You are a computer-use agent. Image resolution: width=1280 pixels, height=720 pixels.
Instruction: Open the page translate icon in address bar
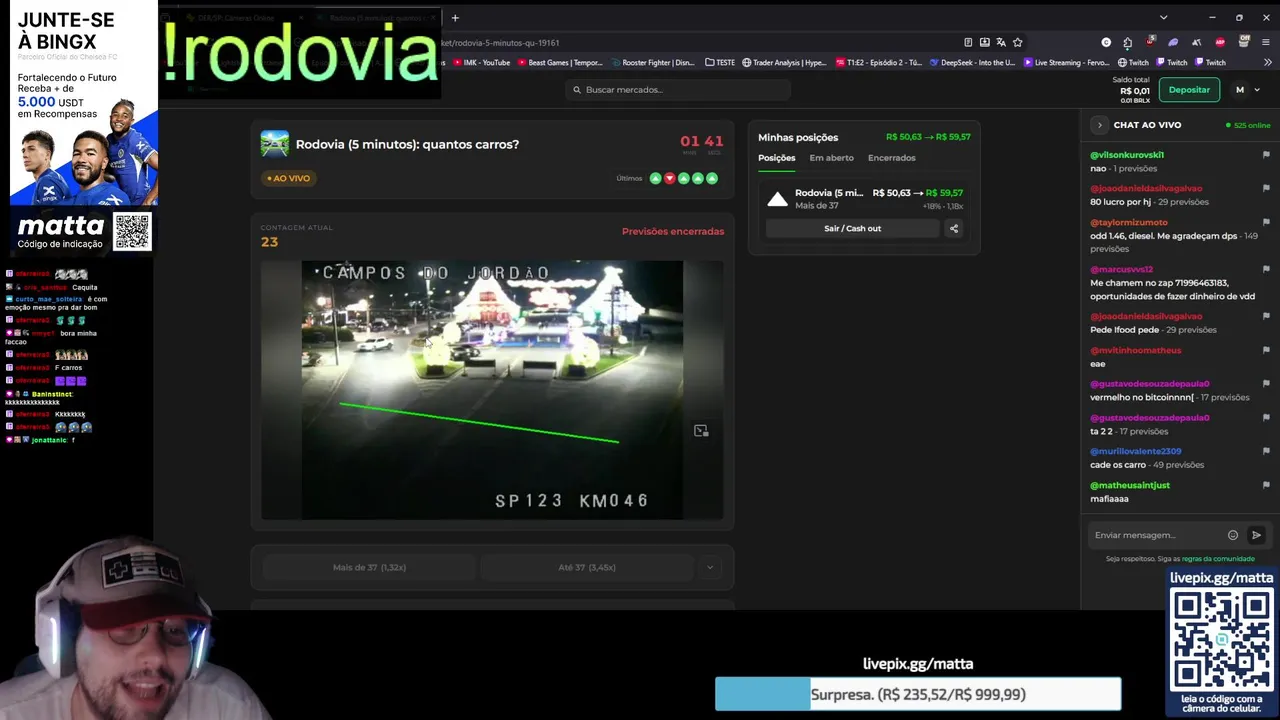click(x=1001, y=42)
